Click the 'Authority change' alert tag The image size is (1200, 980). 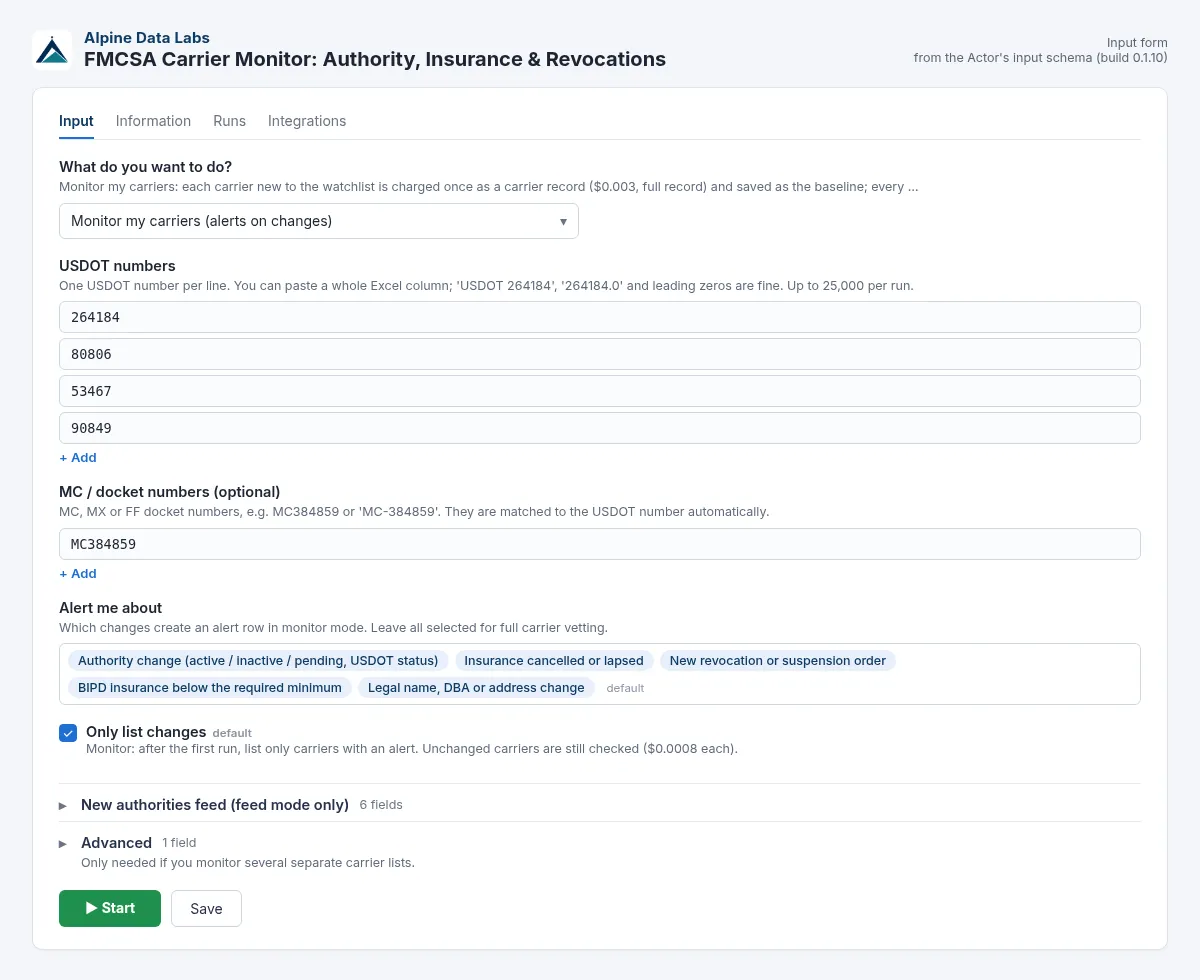[258, 661]
